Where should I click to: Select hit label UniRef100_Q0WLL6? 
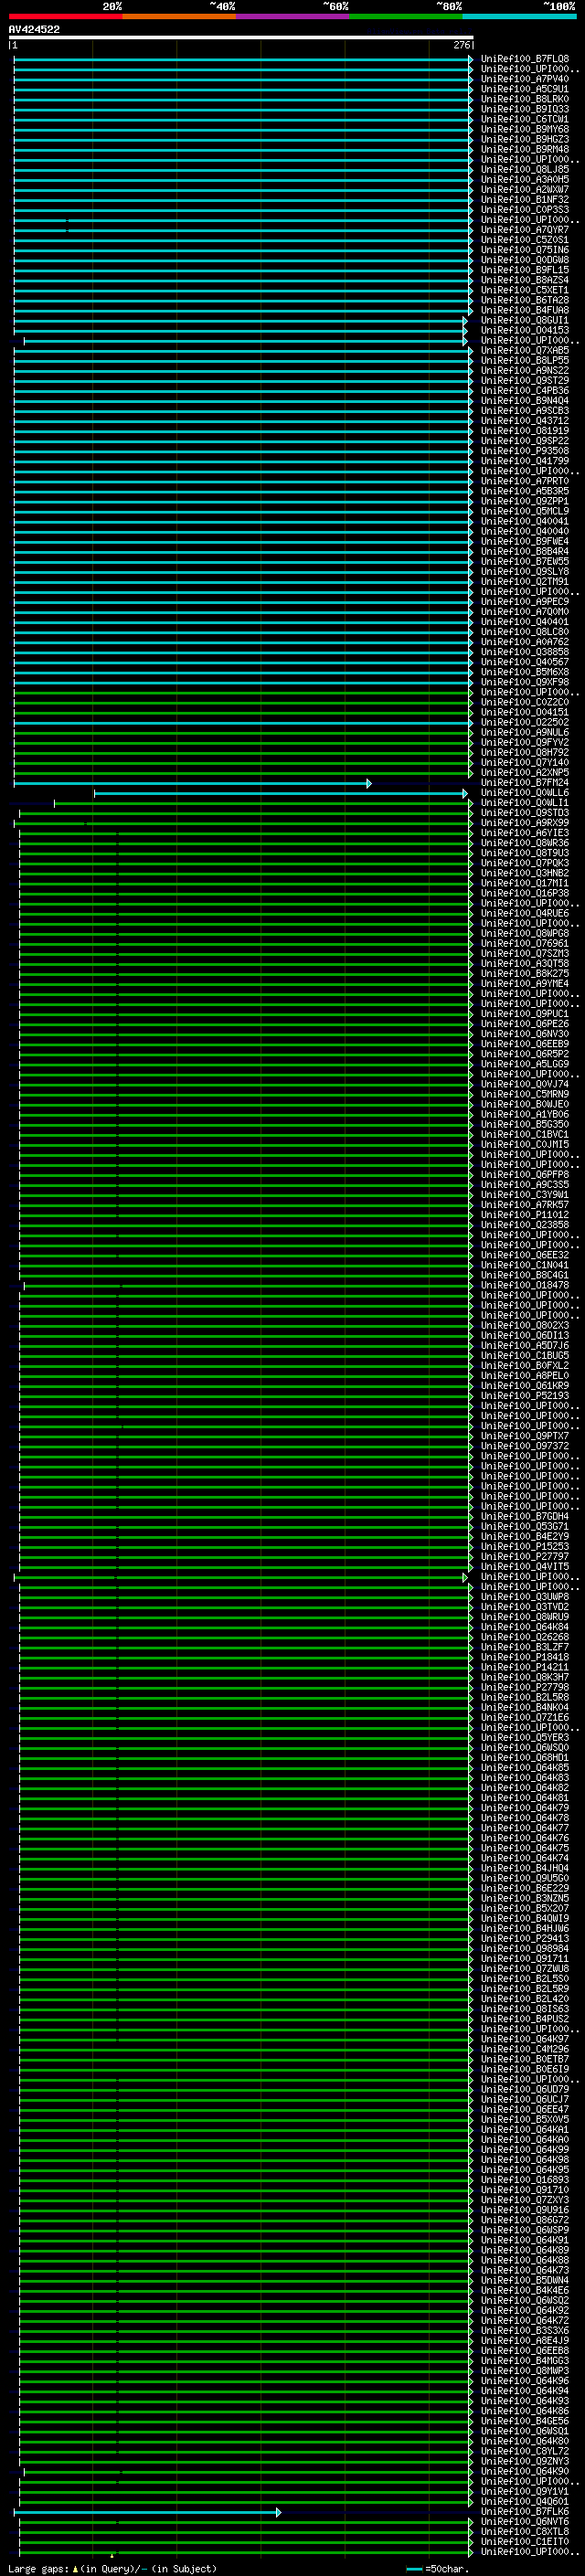click(525, 793)
